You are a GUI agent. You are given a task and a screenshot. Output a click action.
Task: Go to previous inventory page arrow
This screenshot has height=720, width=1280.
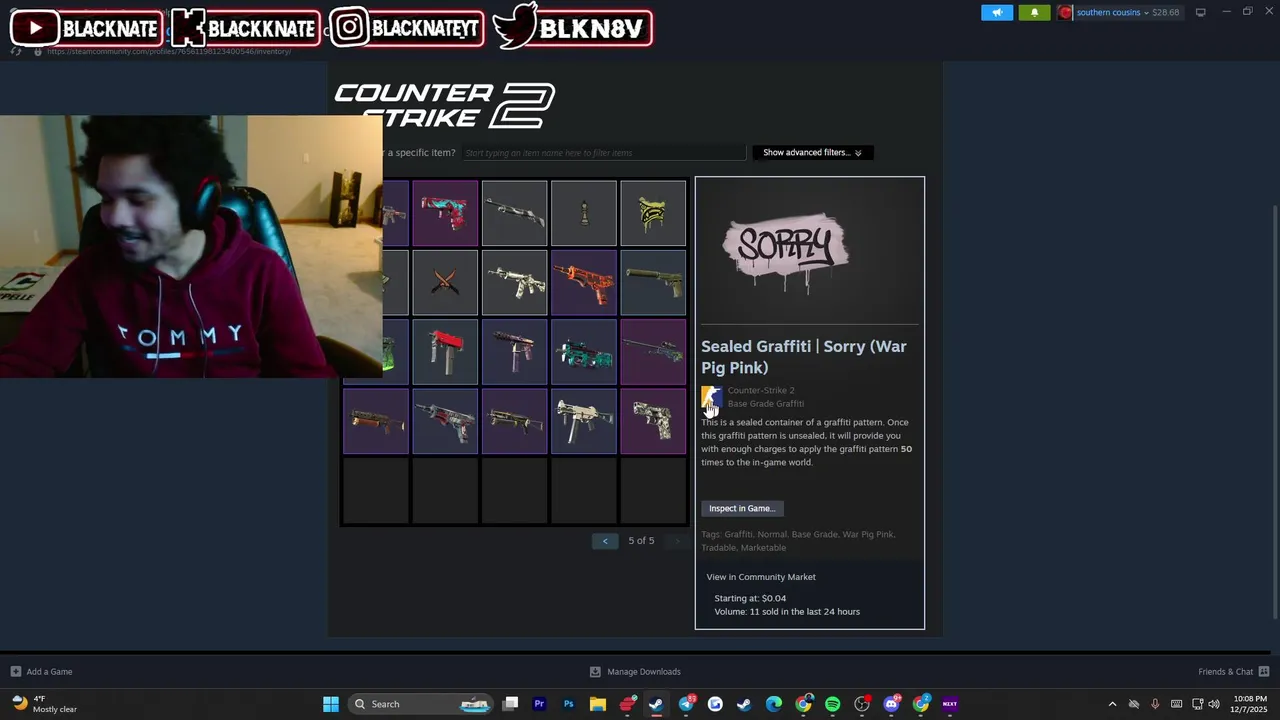pyautogui.click(x=605, y=541)
